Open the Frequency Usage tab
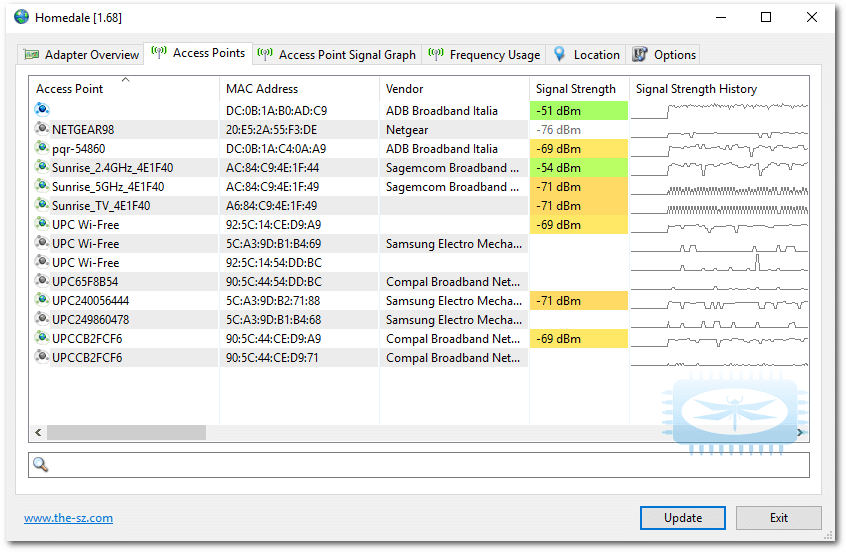846x552 pixels. click(484, 54)
